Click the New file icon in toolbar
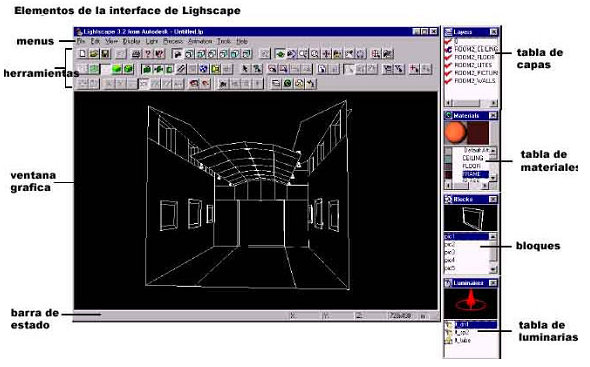The width and height of the screenshot is (590, 367). tap(82, 54)
